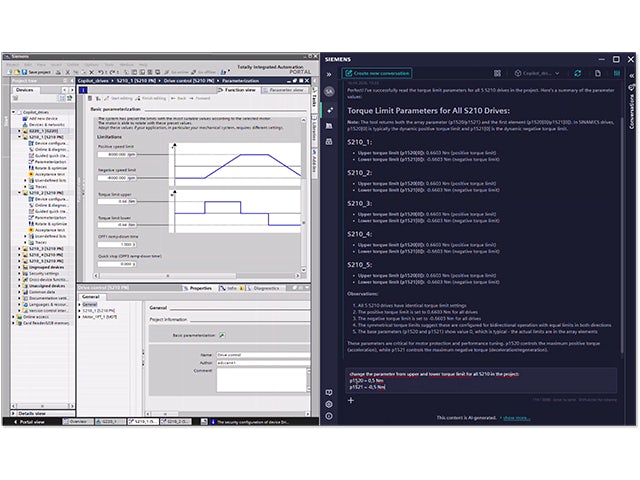
Task: Click the redo arrow in TIA Portal toolbar
Action: point(112,72)
